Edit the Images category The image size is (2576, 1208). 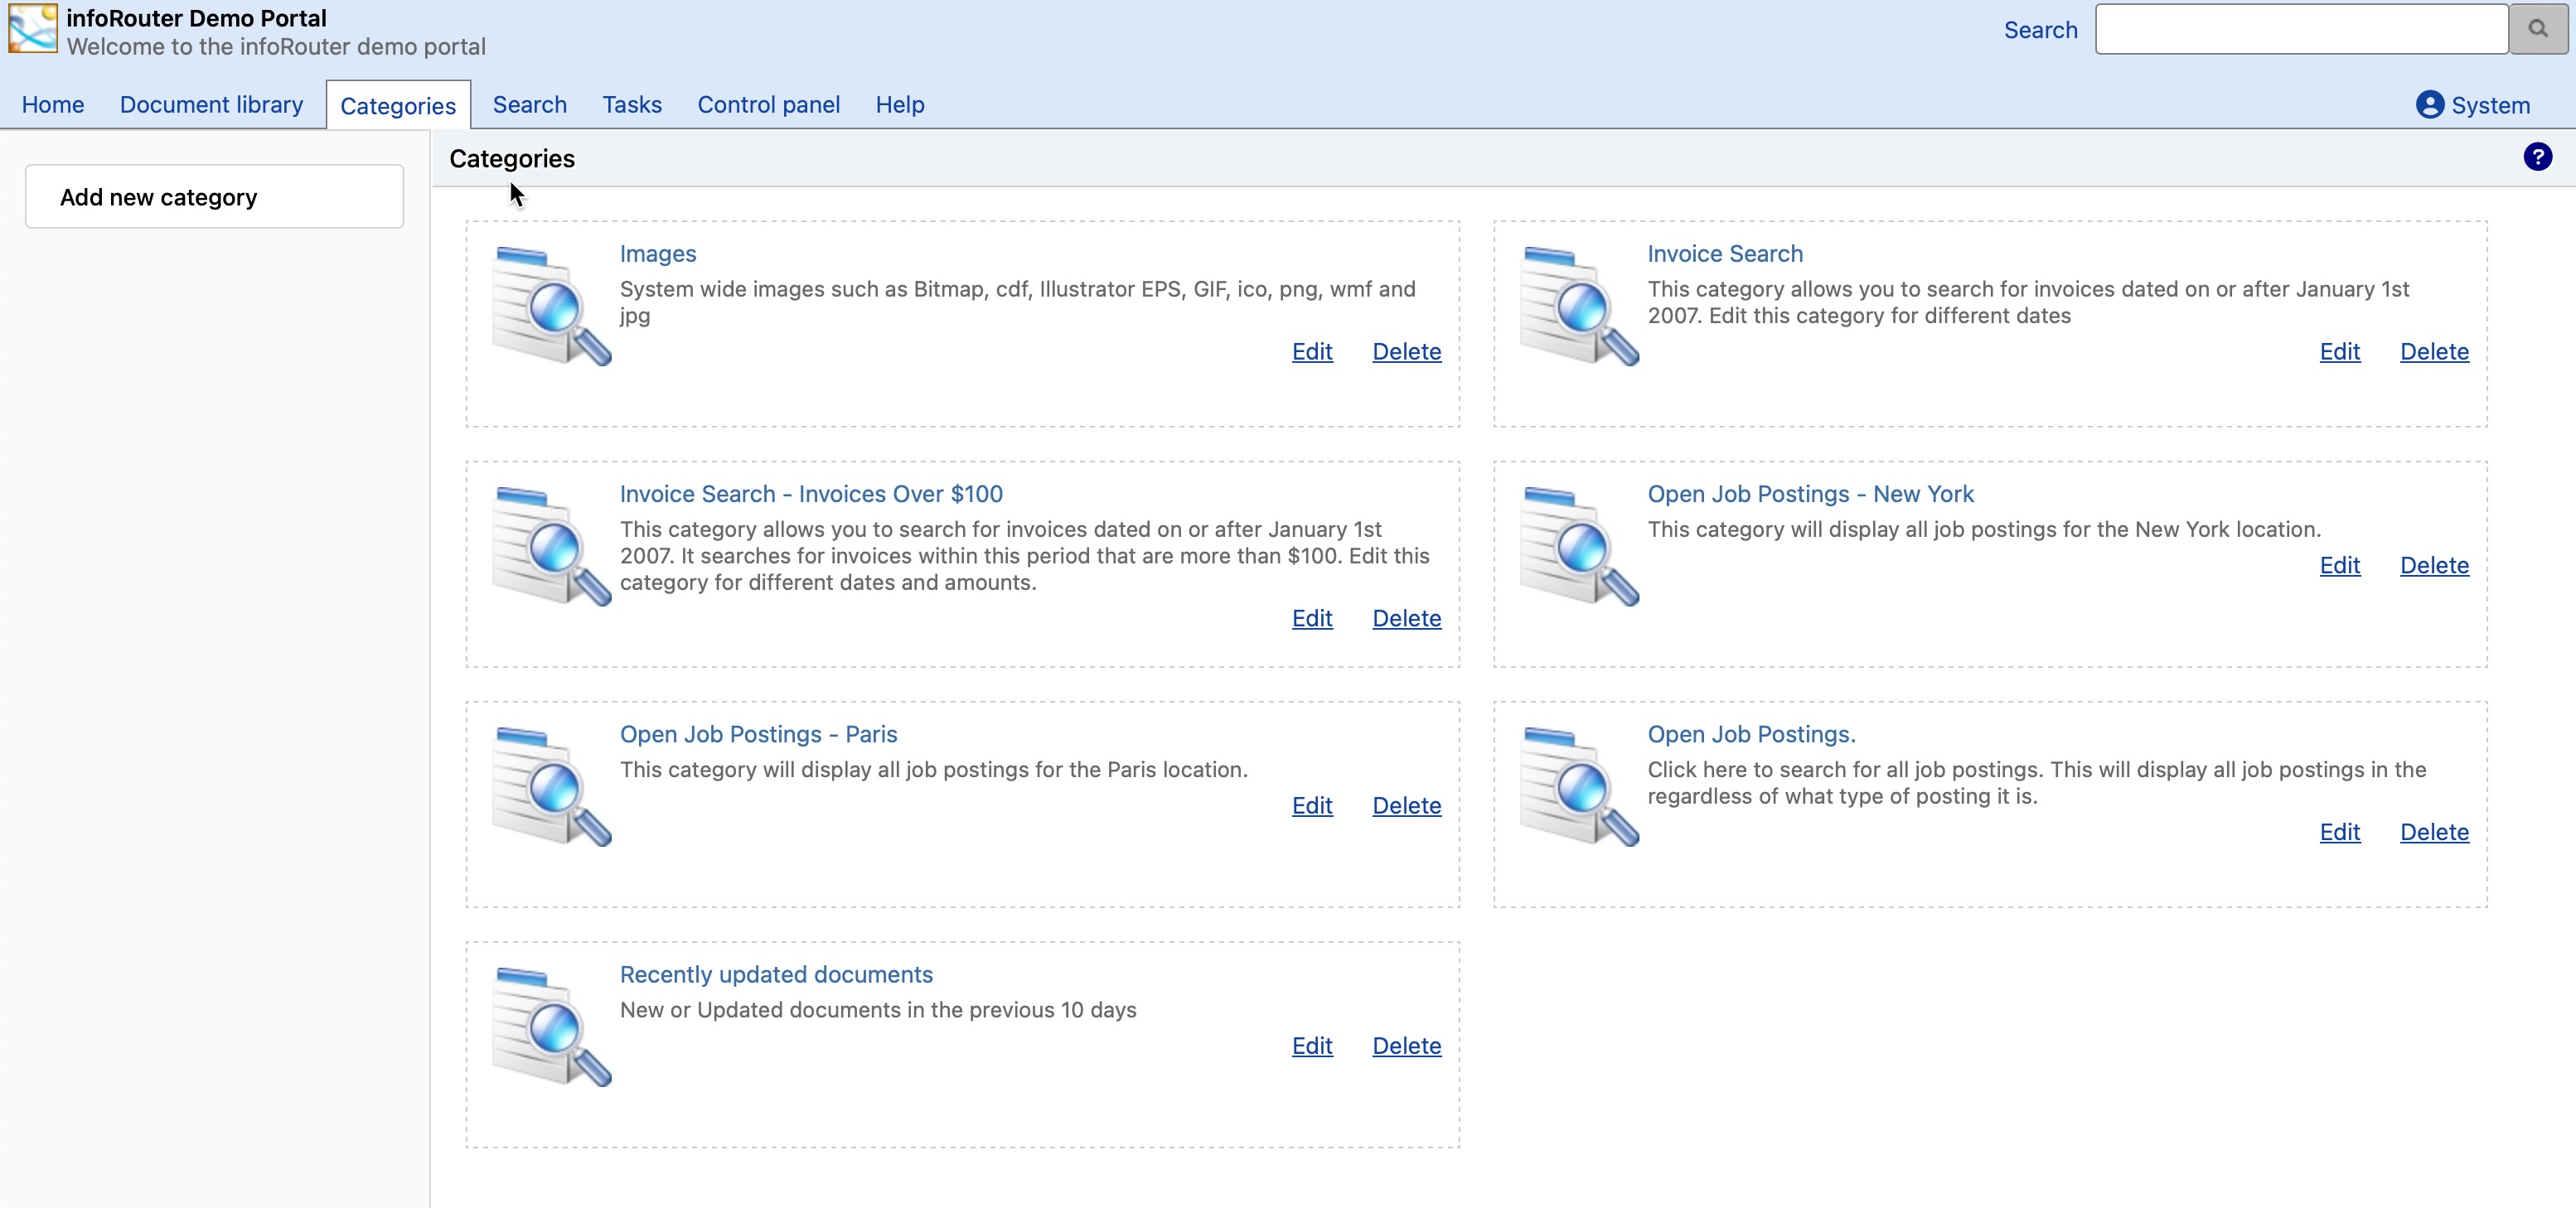pos(1311,351)
